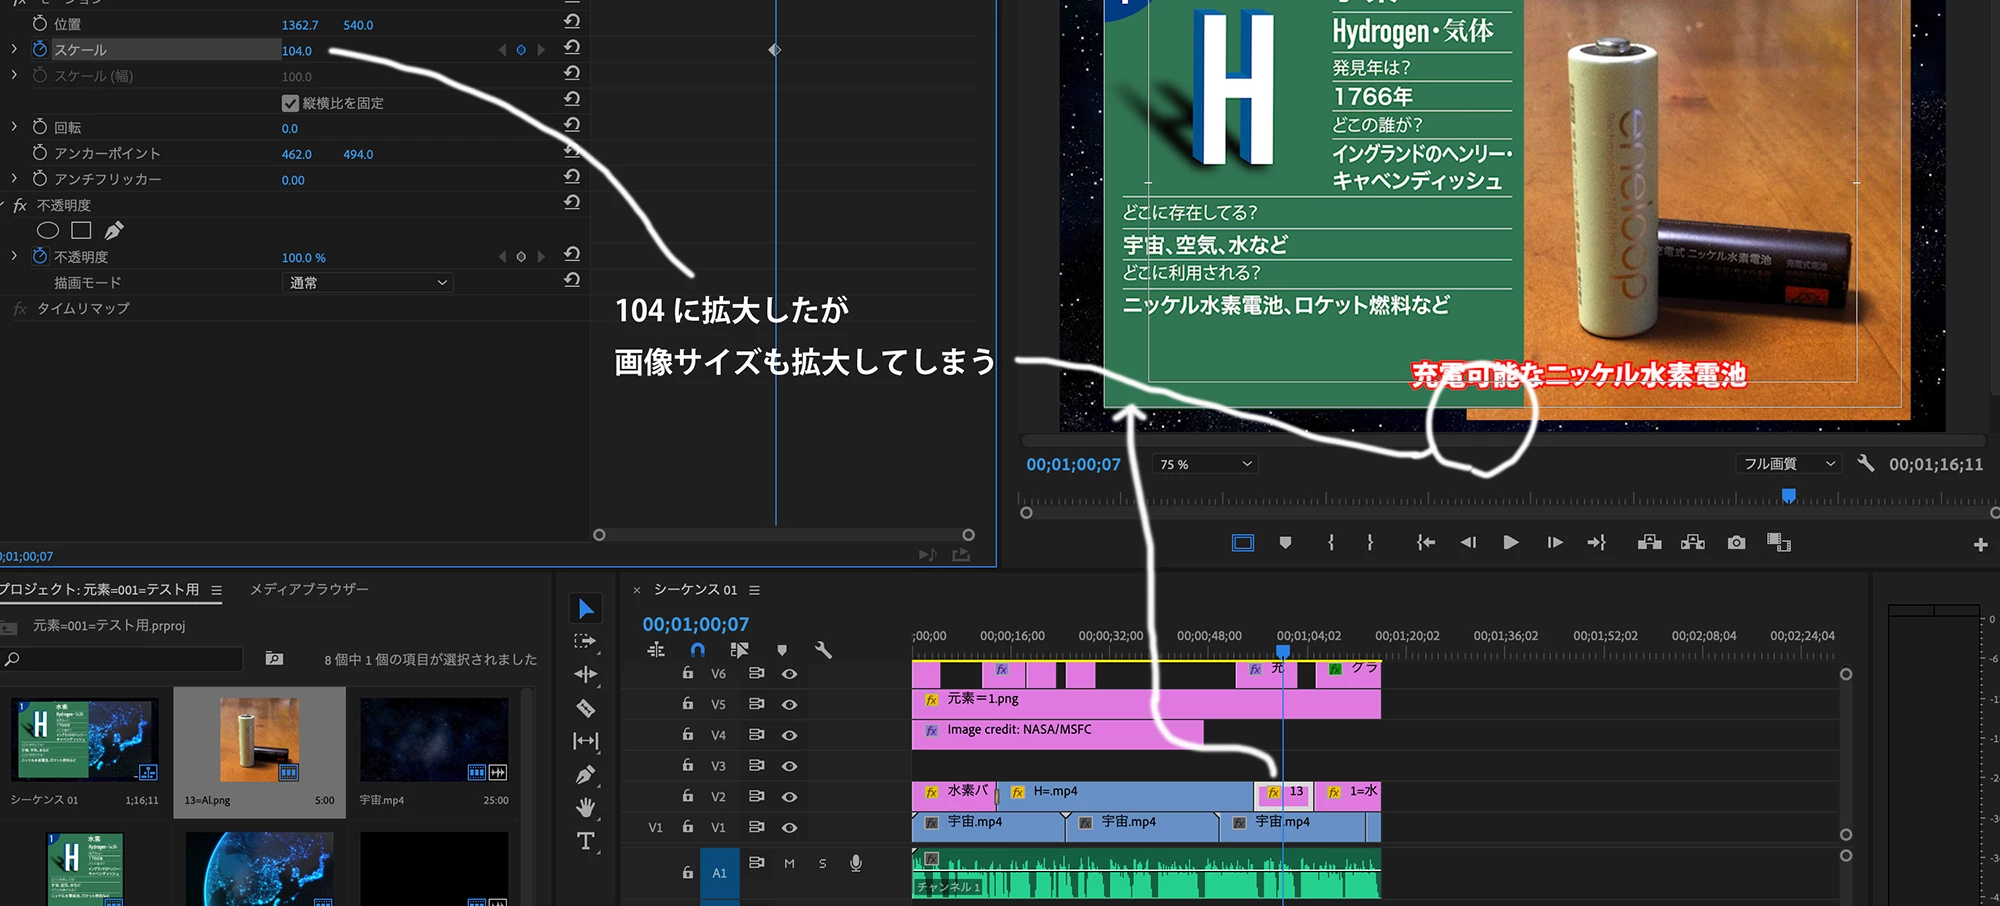The width and height of the screenshot is (2000, 906).
Task: Open program monitor wrench settings
Action: click(x=1865, y=463)
